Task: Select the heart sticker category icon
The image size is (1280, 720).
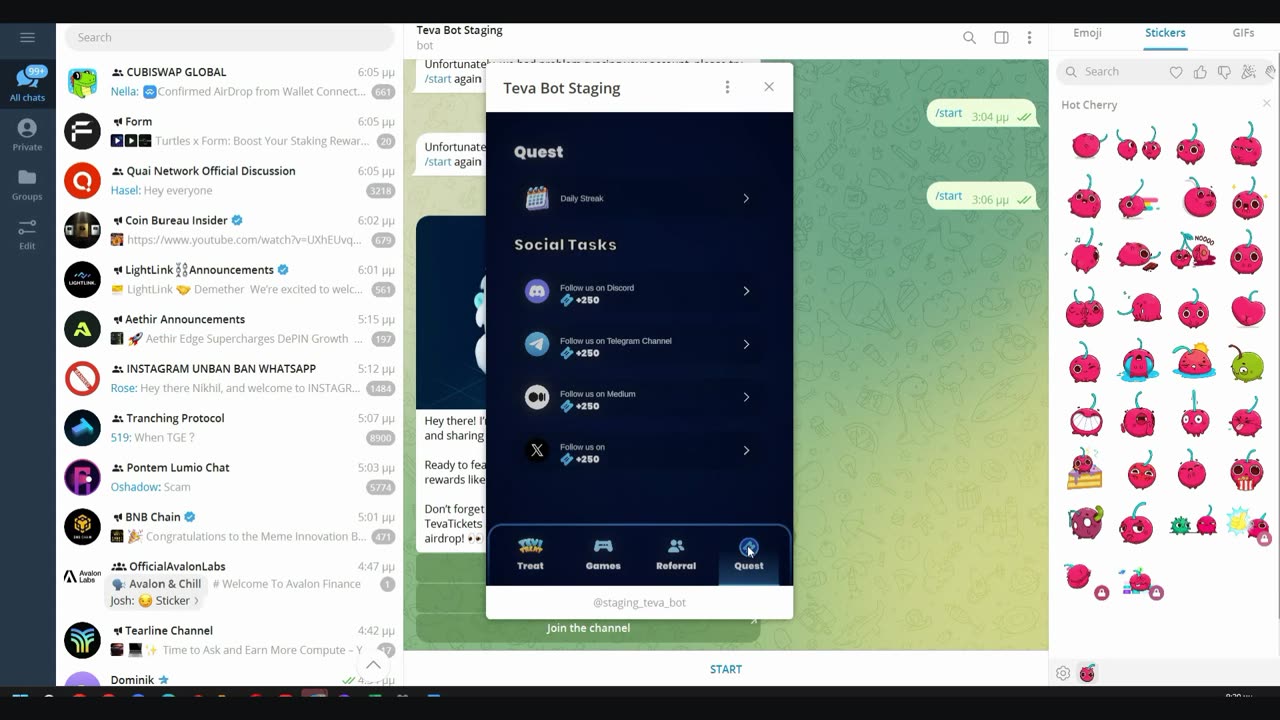Action: click(1176, 72)
